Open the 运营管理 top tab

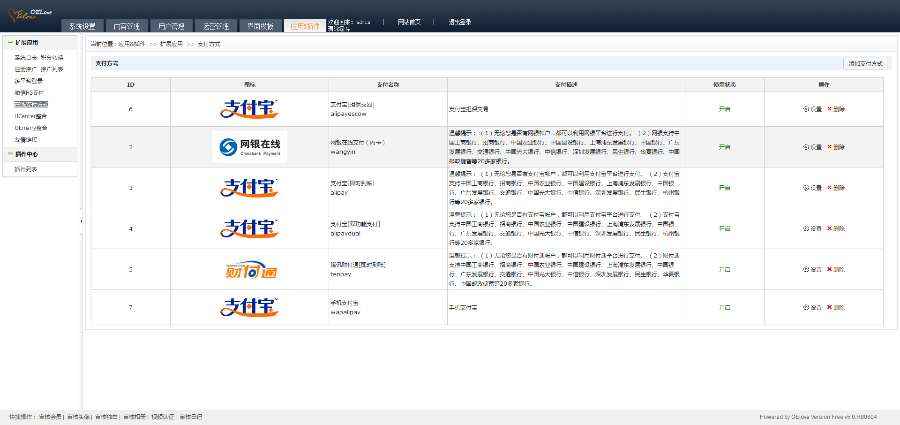216,26
